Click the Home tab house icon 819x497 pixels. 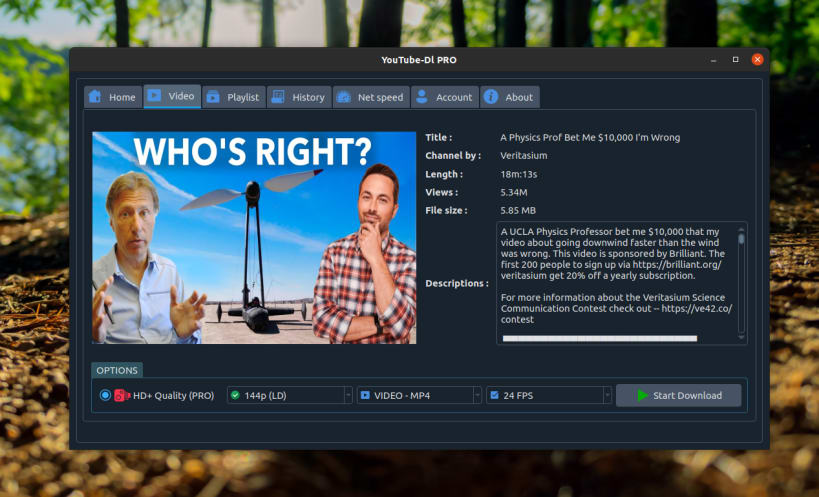pyautogui.click(x=95, y=97)
